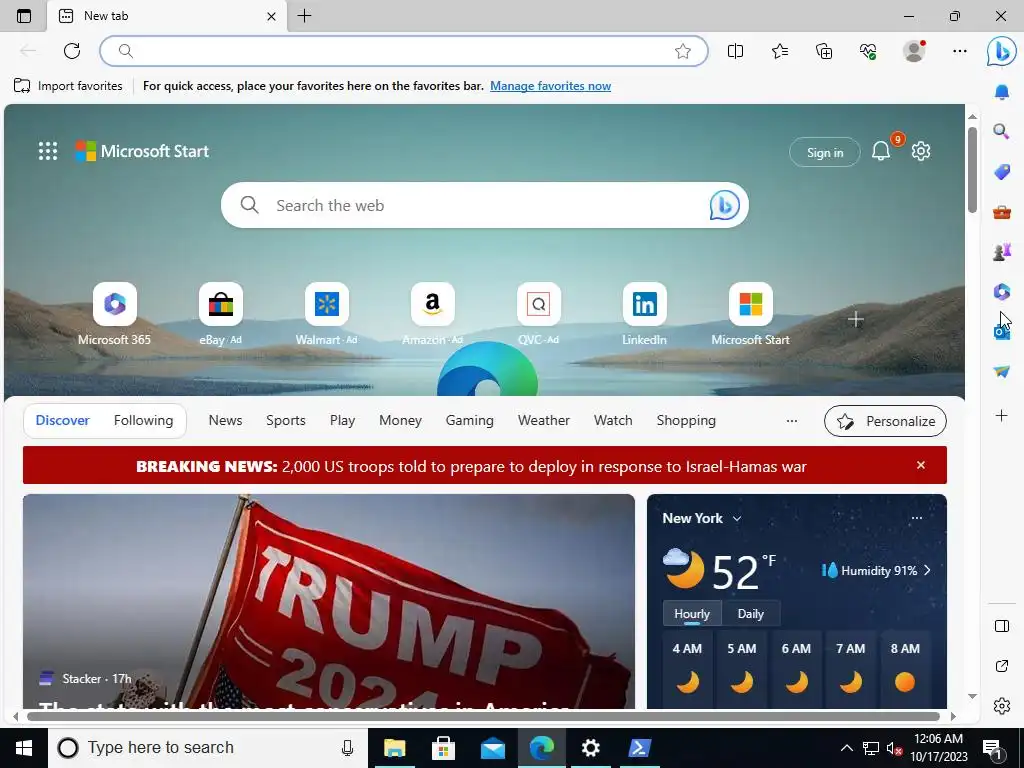The width and height of the screenshot is (1024, 768).
Task: Open Microsoft Store from taskbar
Action: click(x=443, y=748)
